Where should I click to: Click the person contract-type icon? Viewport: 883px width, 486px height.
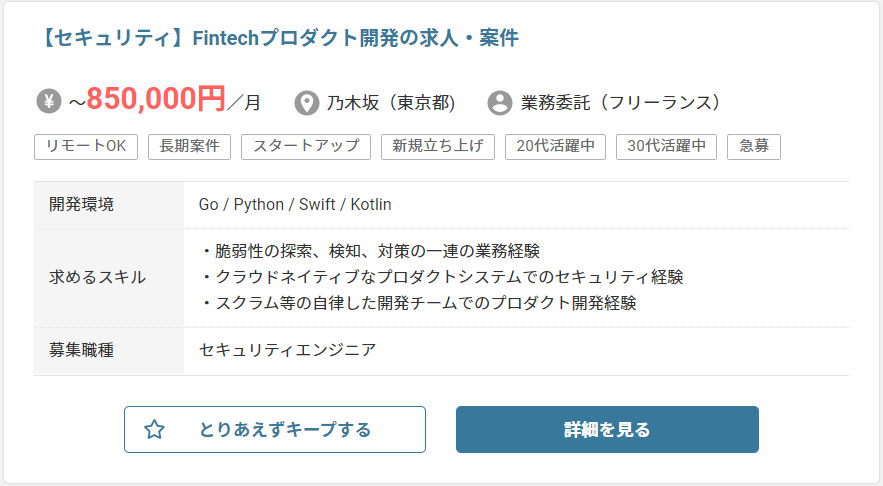pos(500,102)
